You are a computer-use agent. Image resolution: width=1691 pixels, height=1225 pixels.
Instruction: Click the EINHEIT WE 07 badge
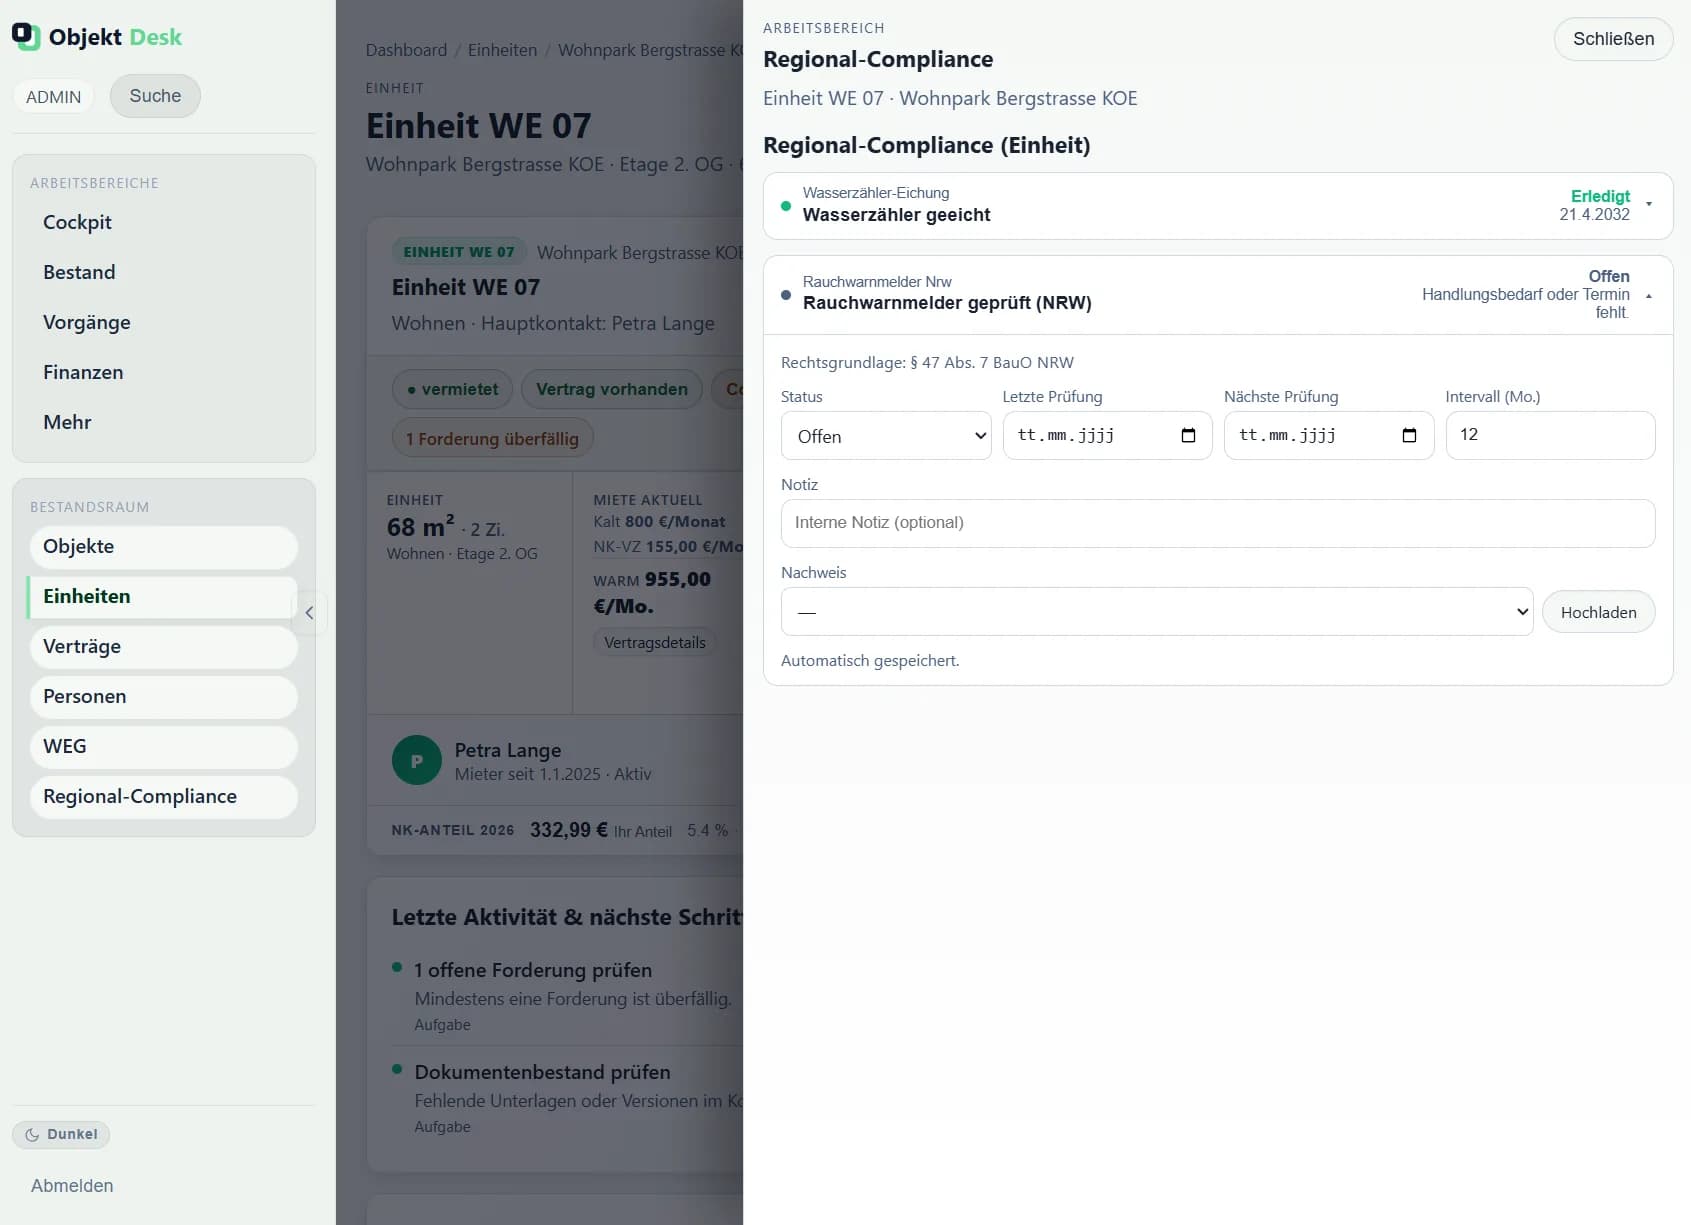pyautogui.click(x=459, y=252)
